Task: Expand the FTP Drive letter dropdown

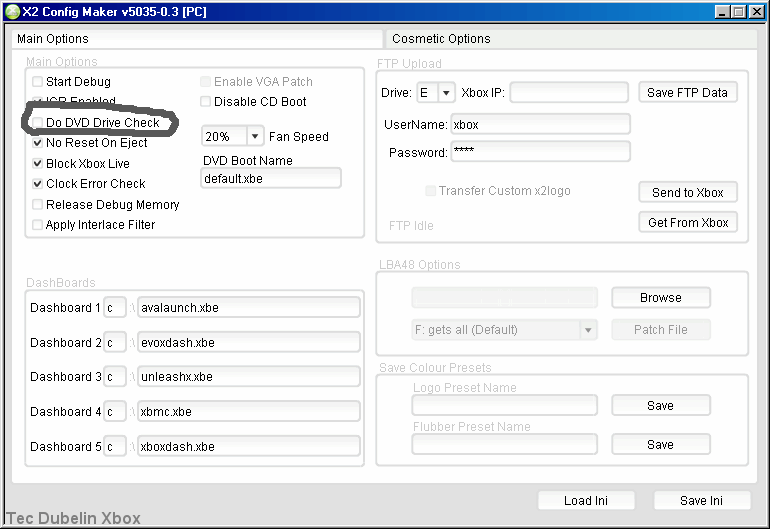Action: pos(445,93)
